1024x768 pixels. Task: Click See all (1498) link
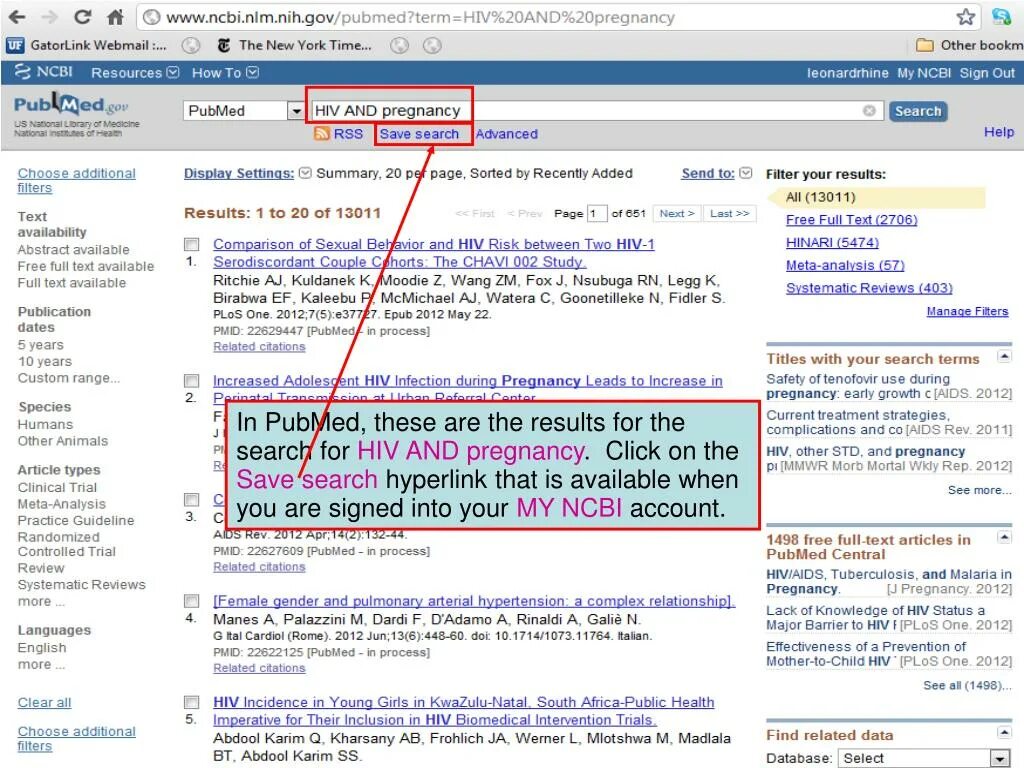pyautogui.click(x=967, y=685)
